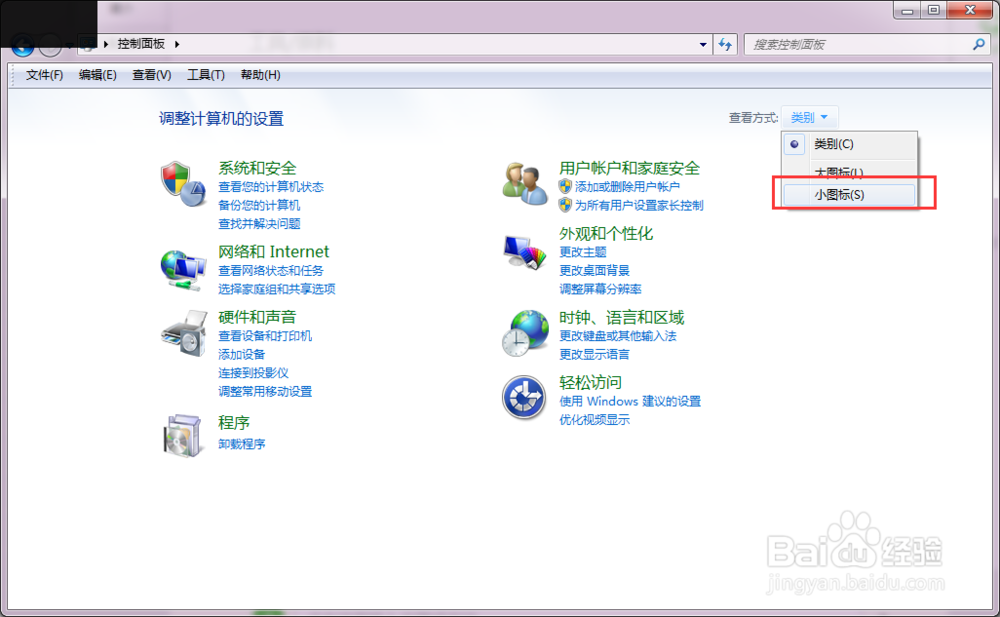
Task: Open the 用户帐户和家庭安全 heading link
Action: (x=629, y=168)
